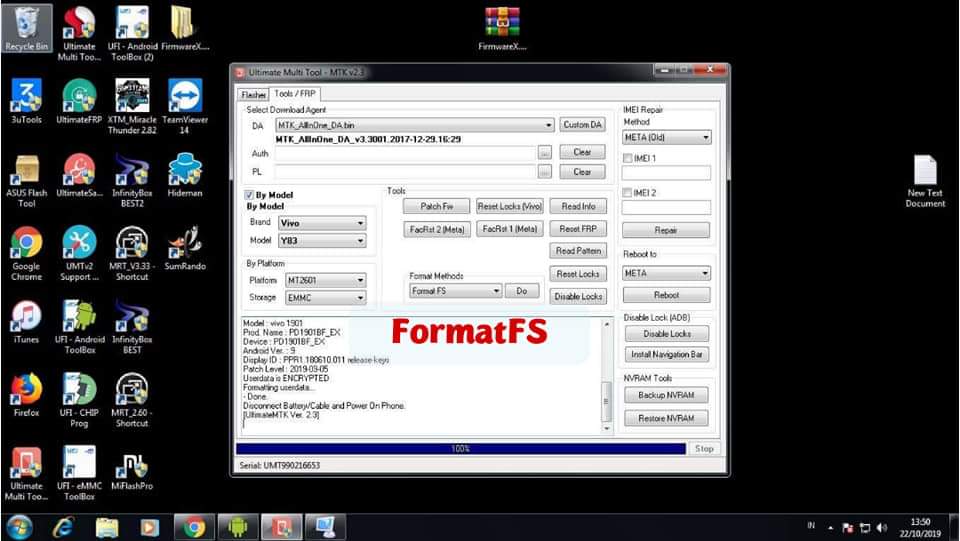The height and width of the screenshot is (541, 960).
Task: Click the Stop button beside progress bar
Action: 704,449
